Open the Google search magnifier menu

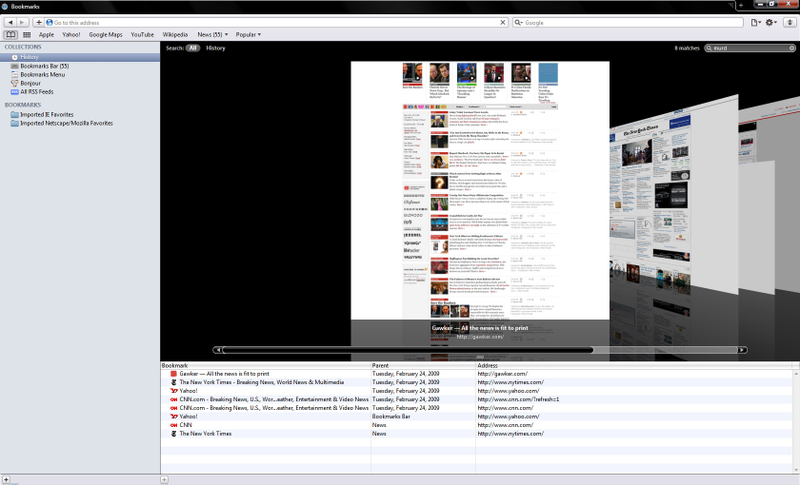pyautogui.click(x=518, y=22)
